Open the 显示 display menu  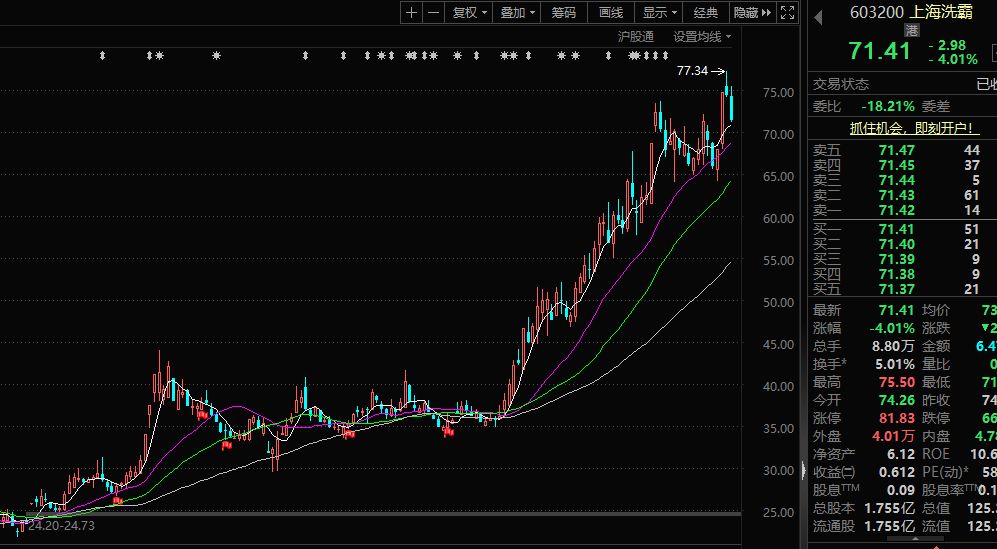[659, 13]
